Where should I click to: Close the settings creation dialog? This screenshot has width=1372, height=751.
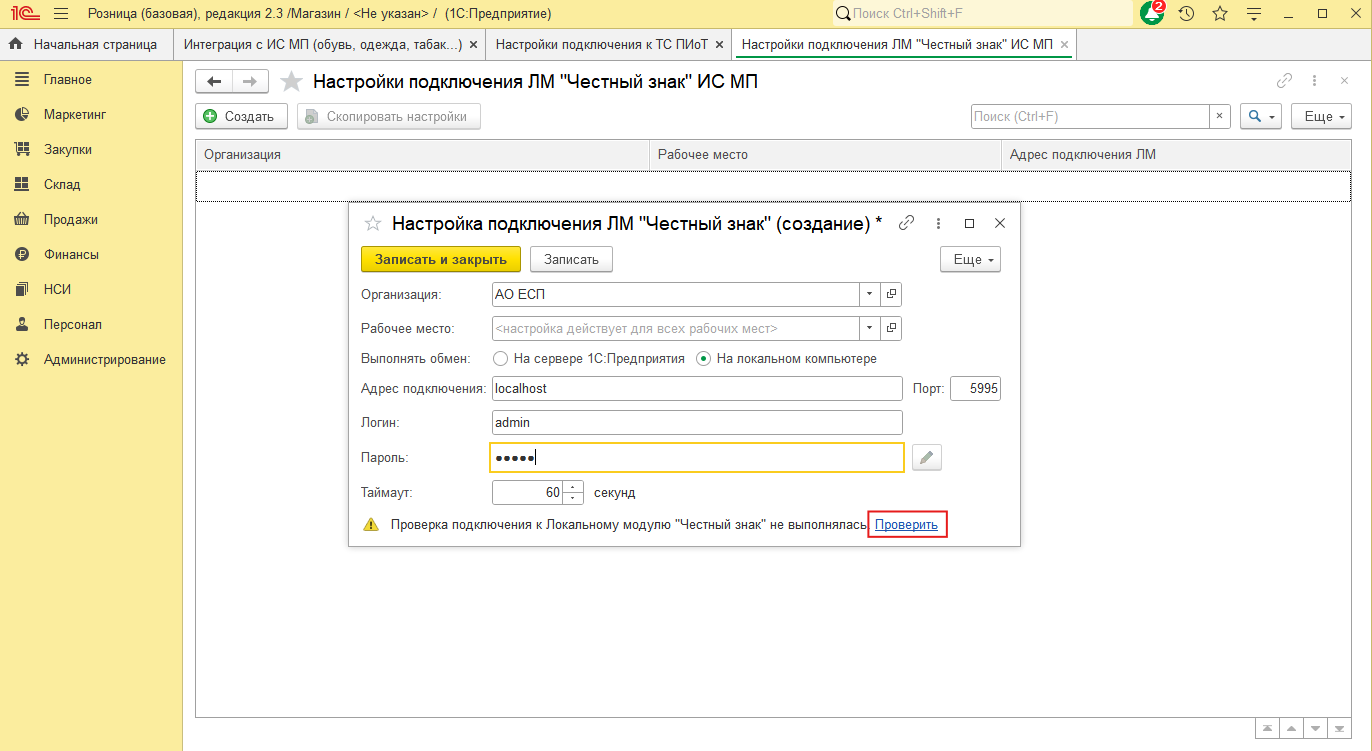coord(999,224)
